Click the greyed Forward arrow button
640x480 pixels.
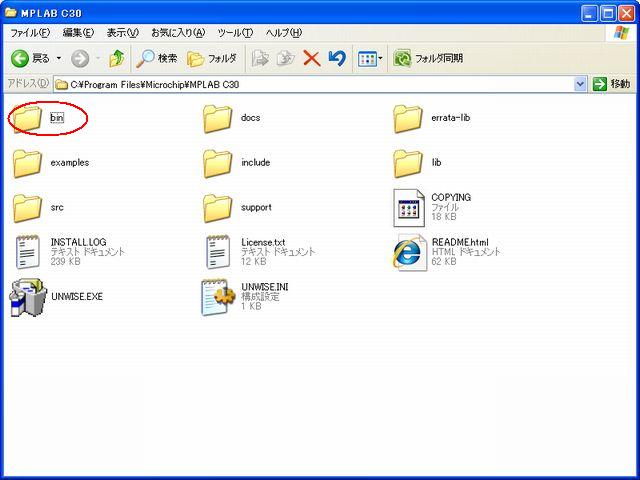(x=80, y=59)
